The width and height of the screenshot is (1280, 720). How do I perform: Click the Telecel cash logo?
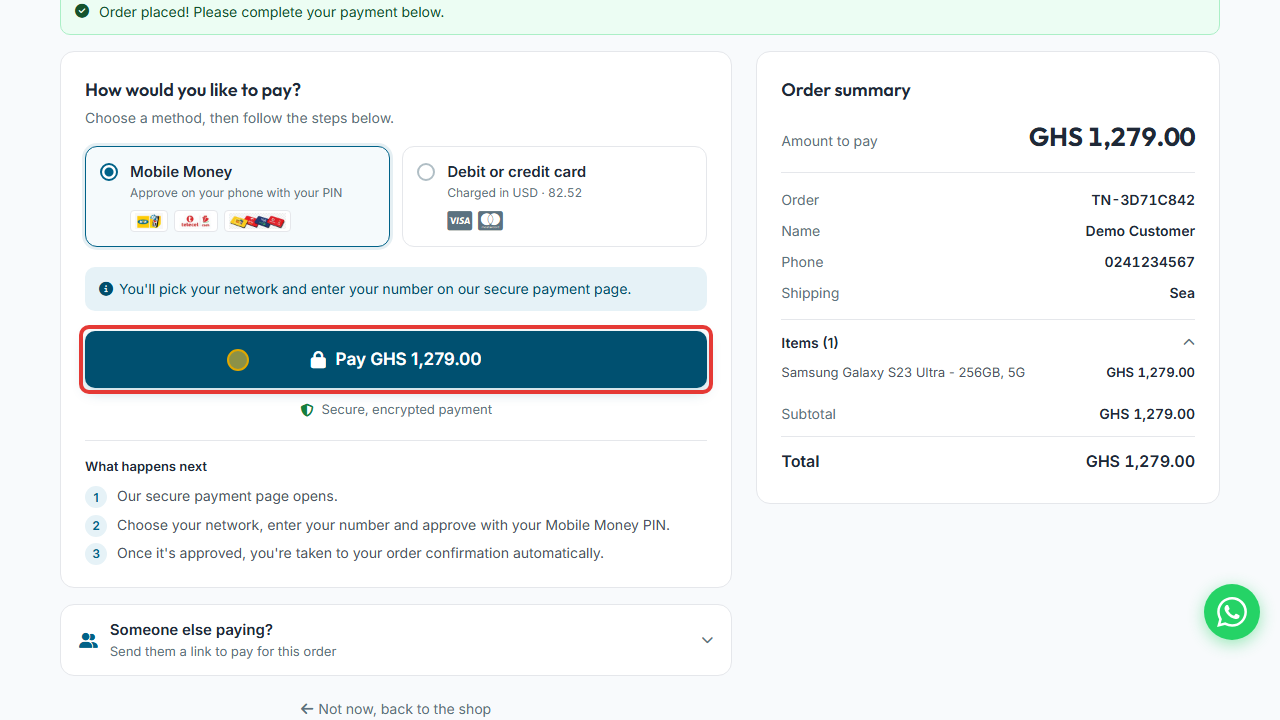tap(196, 221)
